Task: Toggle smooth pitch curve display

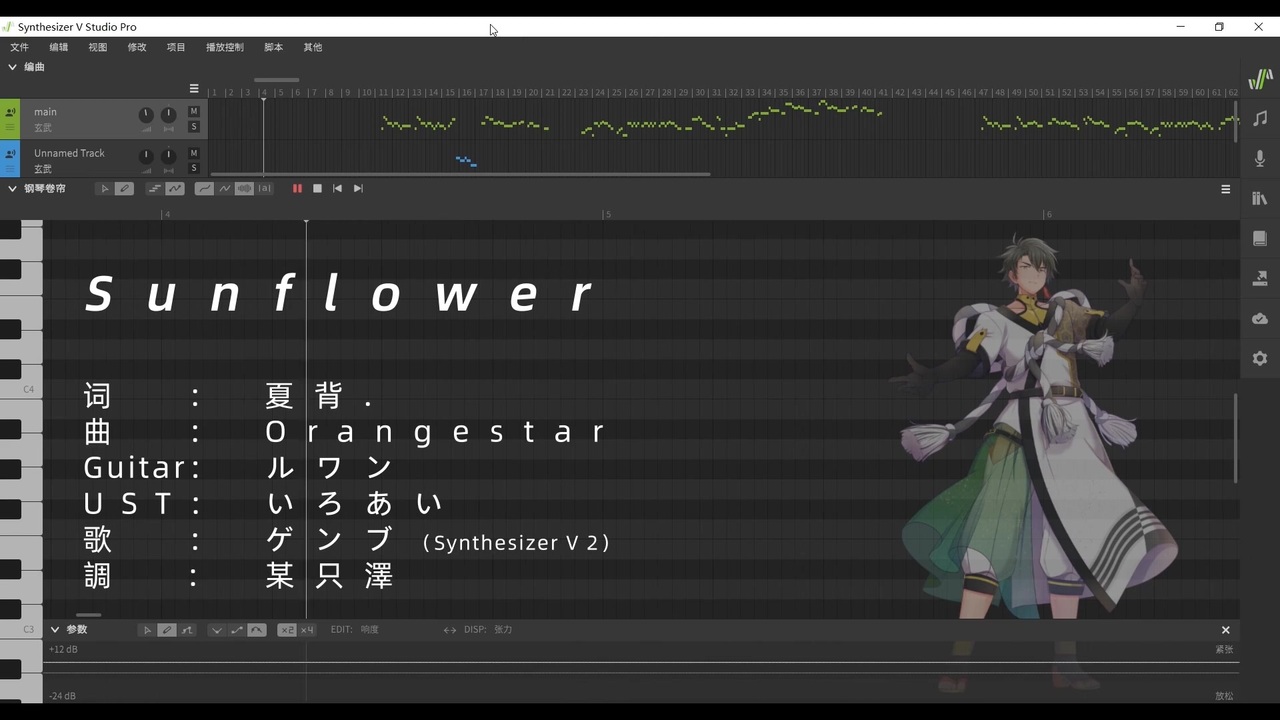Action: click(x=204, y=188)
